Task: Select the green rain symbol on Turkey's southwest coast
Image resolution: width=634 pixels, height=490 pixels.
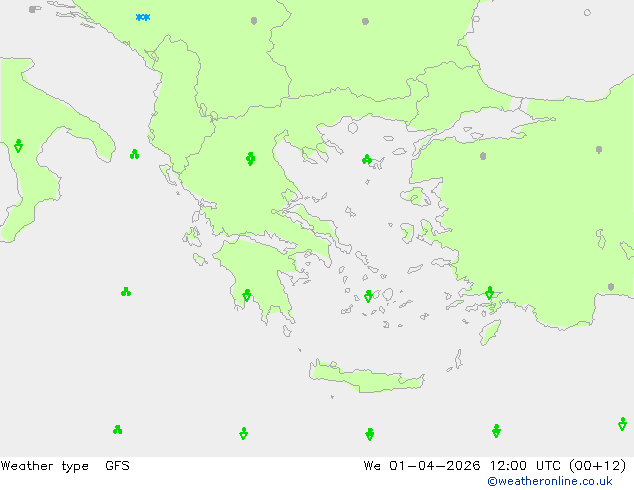Action: point(489,293)
